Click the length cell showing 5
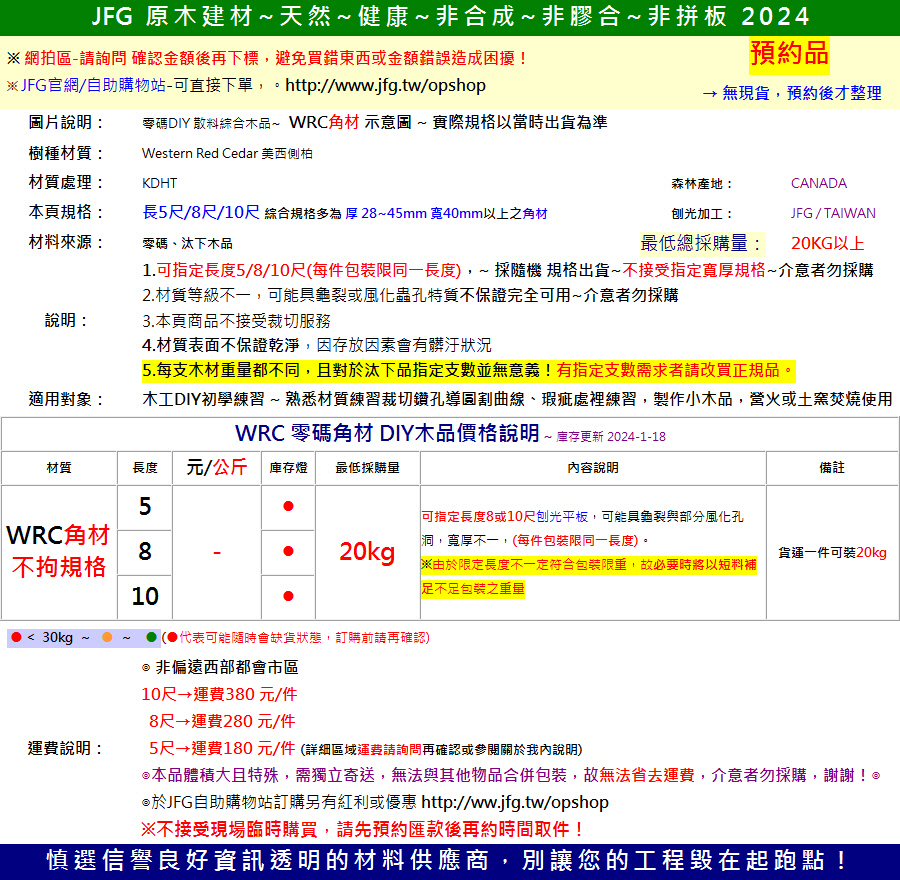 click(x=145, y=507)
